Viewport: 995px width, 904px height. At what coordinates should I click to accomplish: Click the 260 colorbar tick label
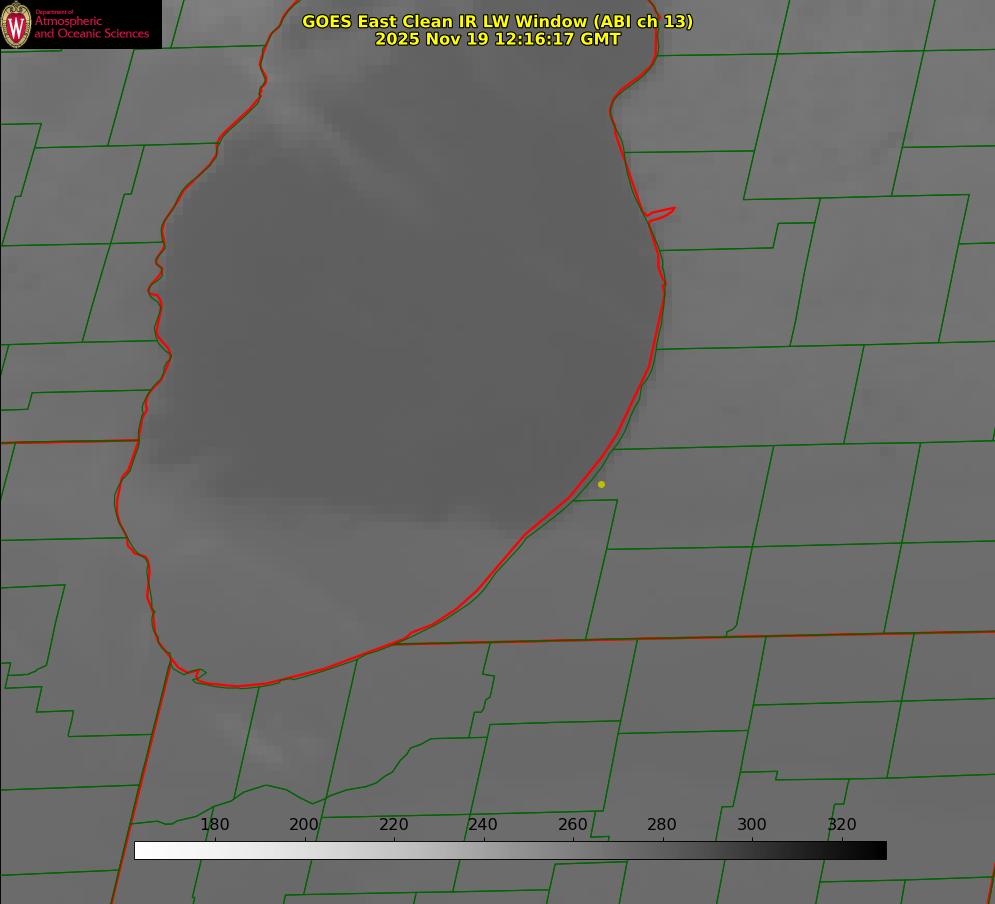(x=572, y=825)
